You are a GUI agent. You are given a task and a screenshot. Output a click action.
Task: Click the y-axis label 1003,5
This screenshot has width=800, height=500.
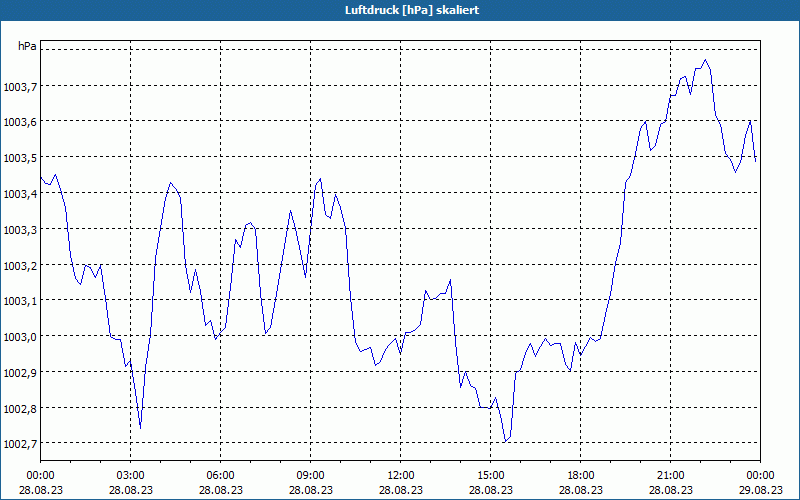tap(20, 158)
